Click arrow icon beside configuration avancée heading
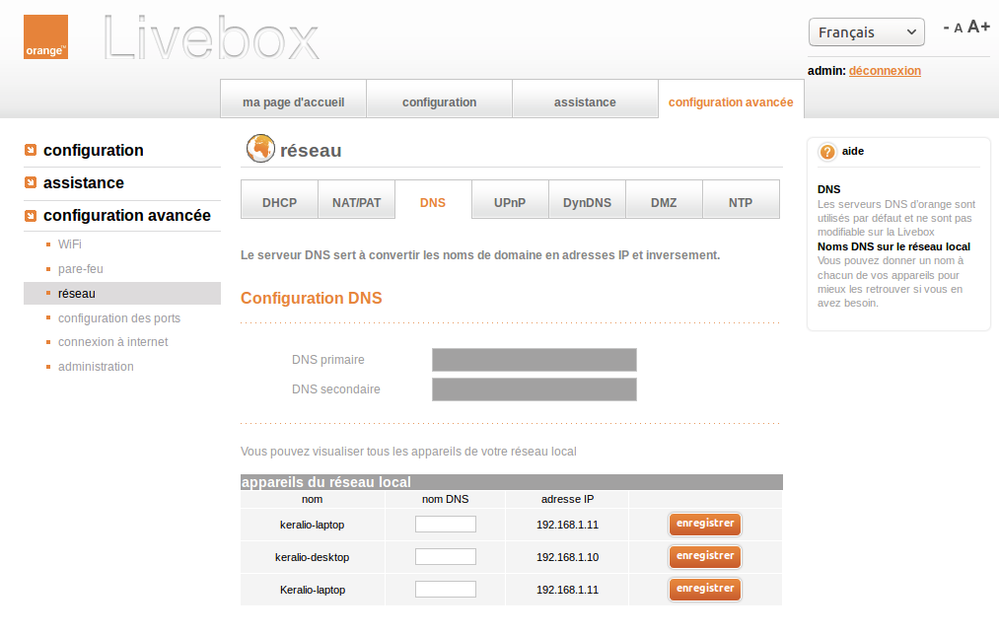Image resolution: width=999 pixels, height=630 pixels. pyautogui.click(x=30, y=216)
